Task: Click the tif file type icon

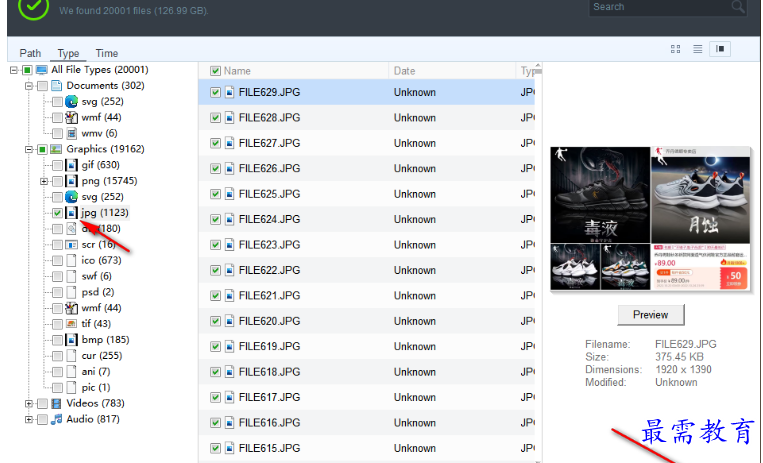Action: (x=72, y=324)
